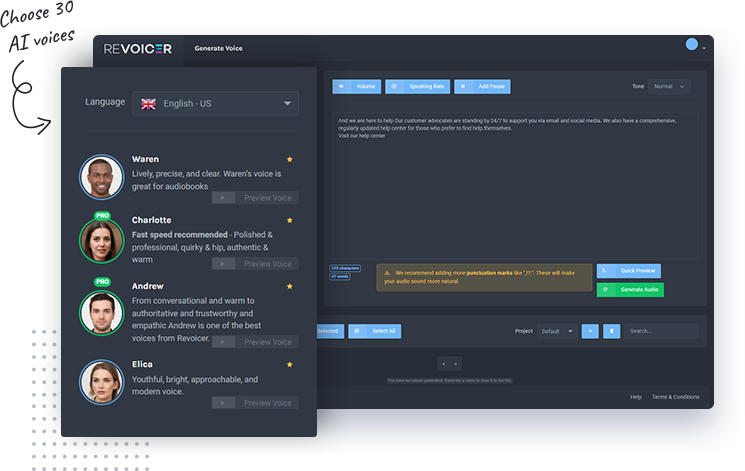Click the Select All button

[x=375, y=331]
